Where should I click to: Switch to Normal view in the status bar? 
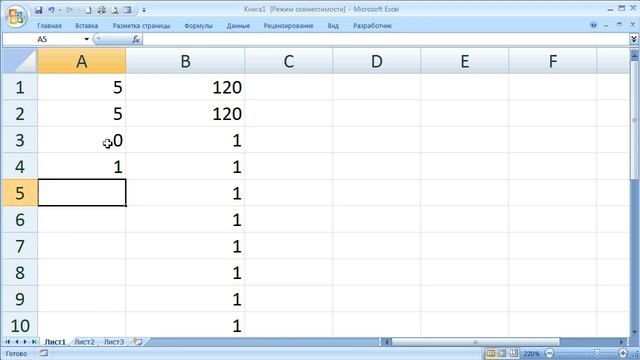tap(491, 353)
